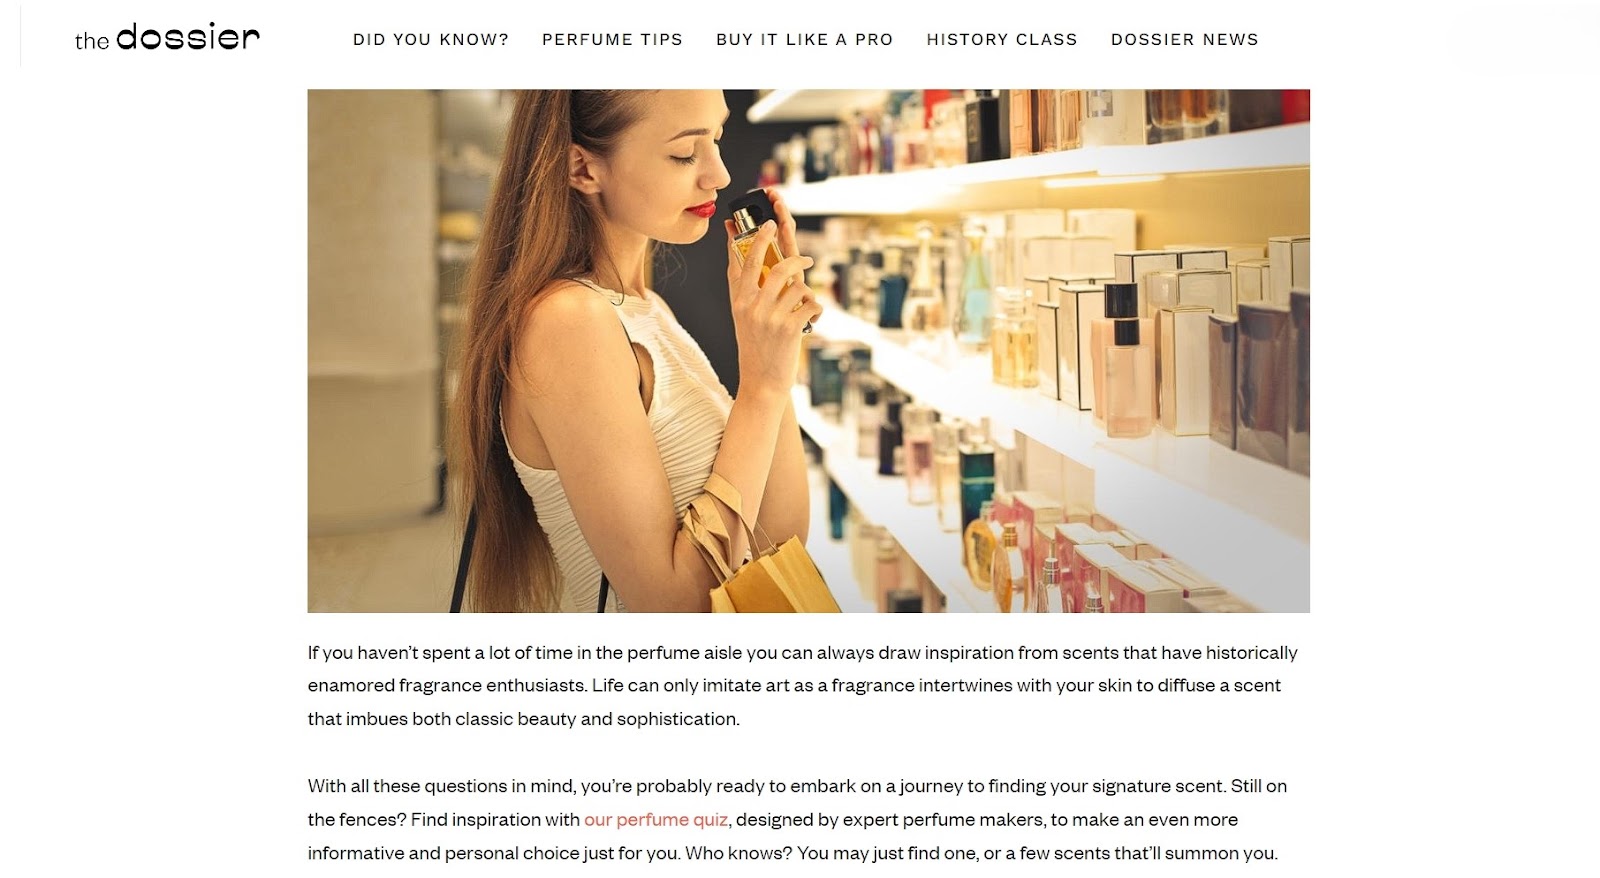Click the dossier logo
The width and height of the screenshot is (1600, 878).
pos(167,38)
